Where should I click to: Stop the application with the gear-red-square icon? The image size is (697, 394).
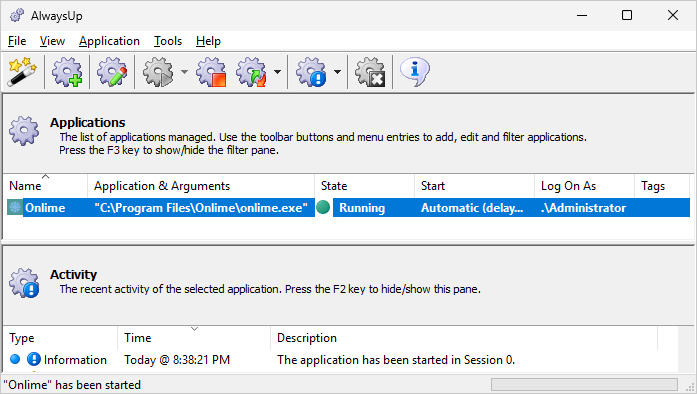211,72
